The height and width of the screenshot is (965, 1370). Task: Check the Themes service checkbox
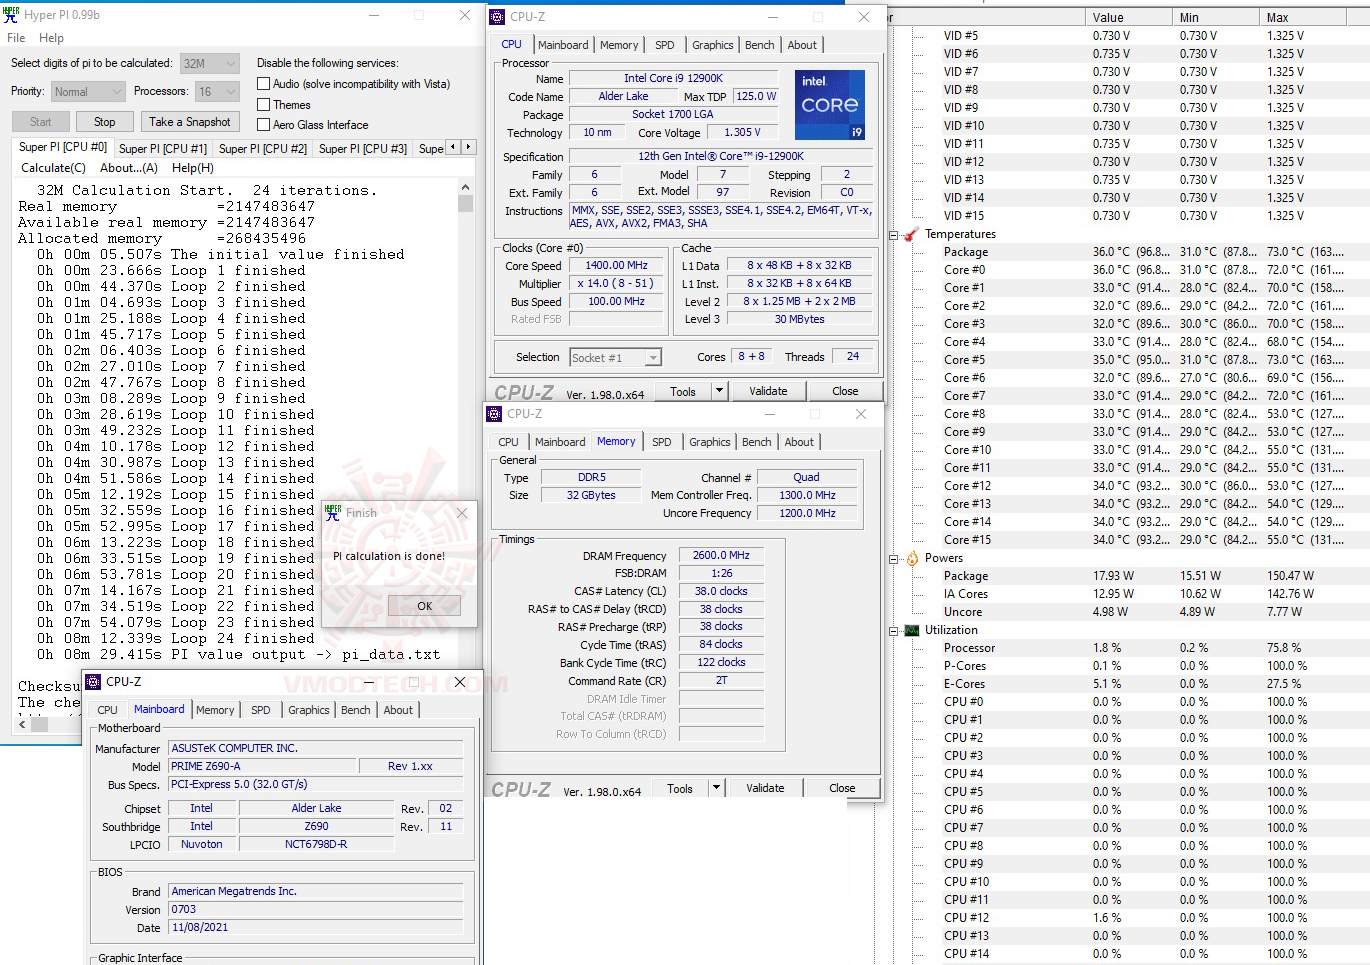(264, 104)
